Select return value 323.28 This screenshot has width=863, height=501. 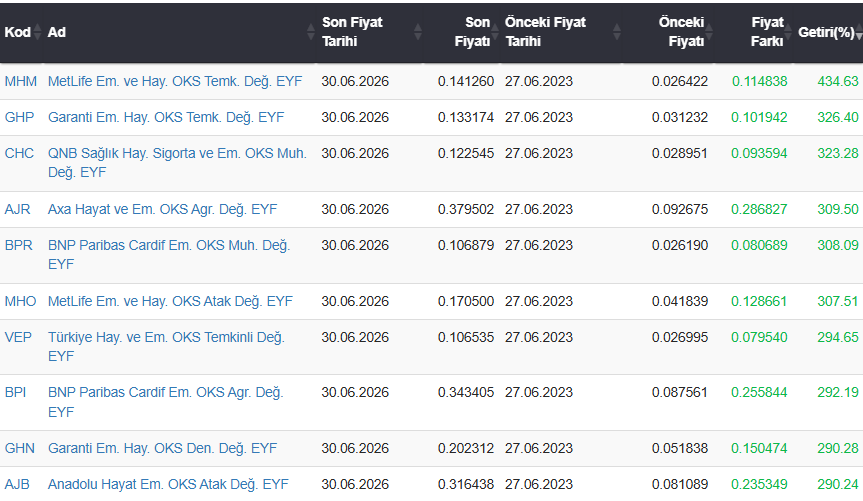point(838,153)
